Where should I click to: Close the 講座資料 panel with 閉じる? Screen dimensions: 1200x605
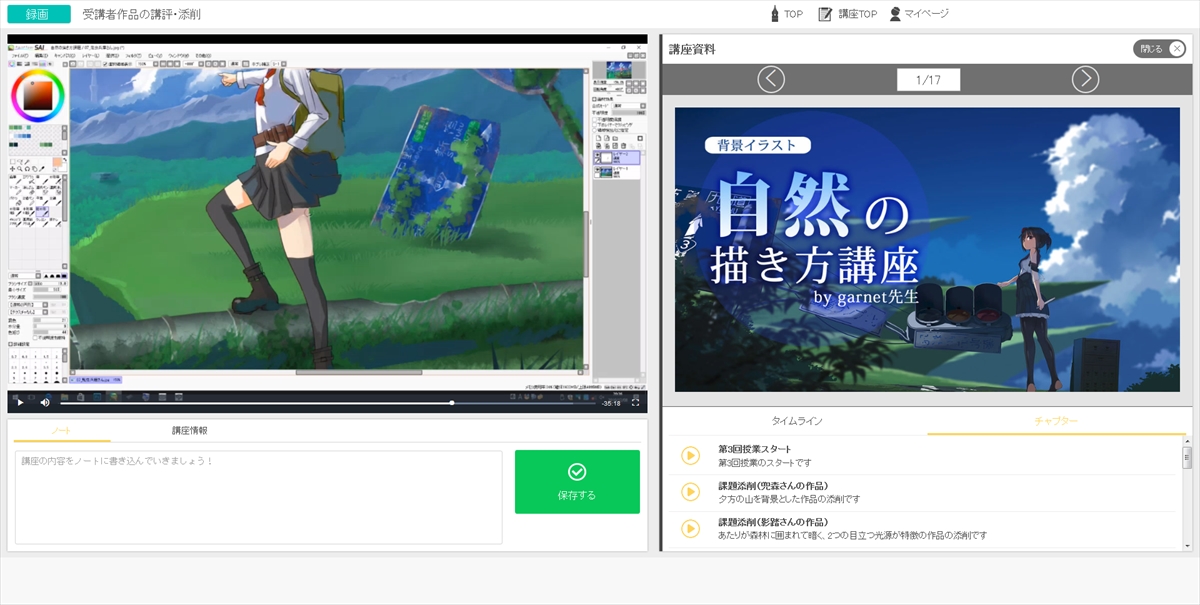1160,48
